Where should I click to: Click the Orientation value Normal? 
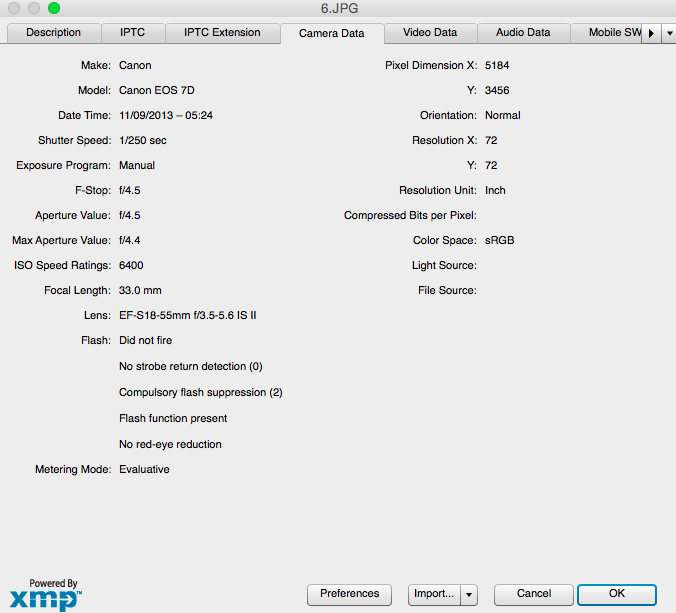point(503,116)
